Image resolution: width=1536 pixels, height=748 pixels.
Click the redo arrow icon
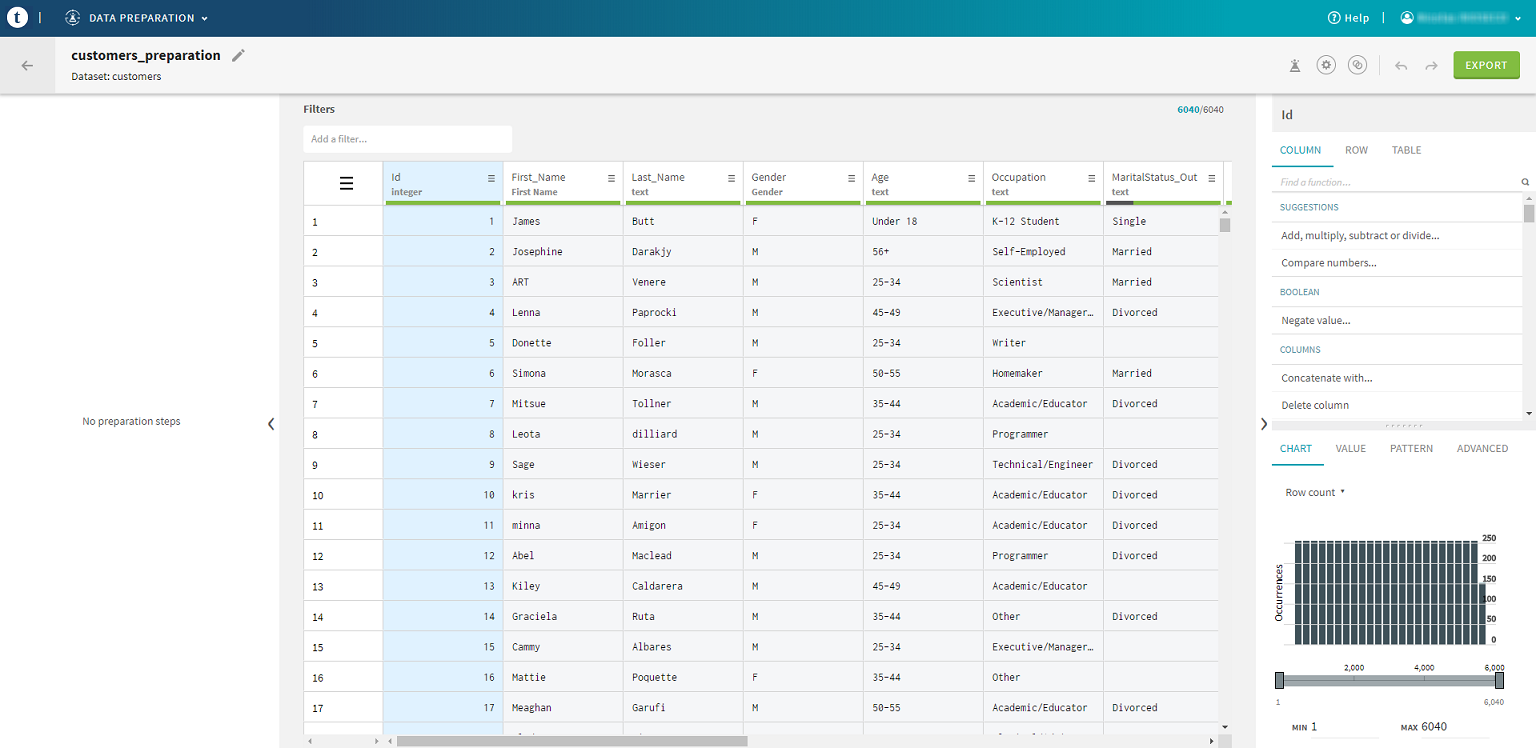[x=1431, y=65]
